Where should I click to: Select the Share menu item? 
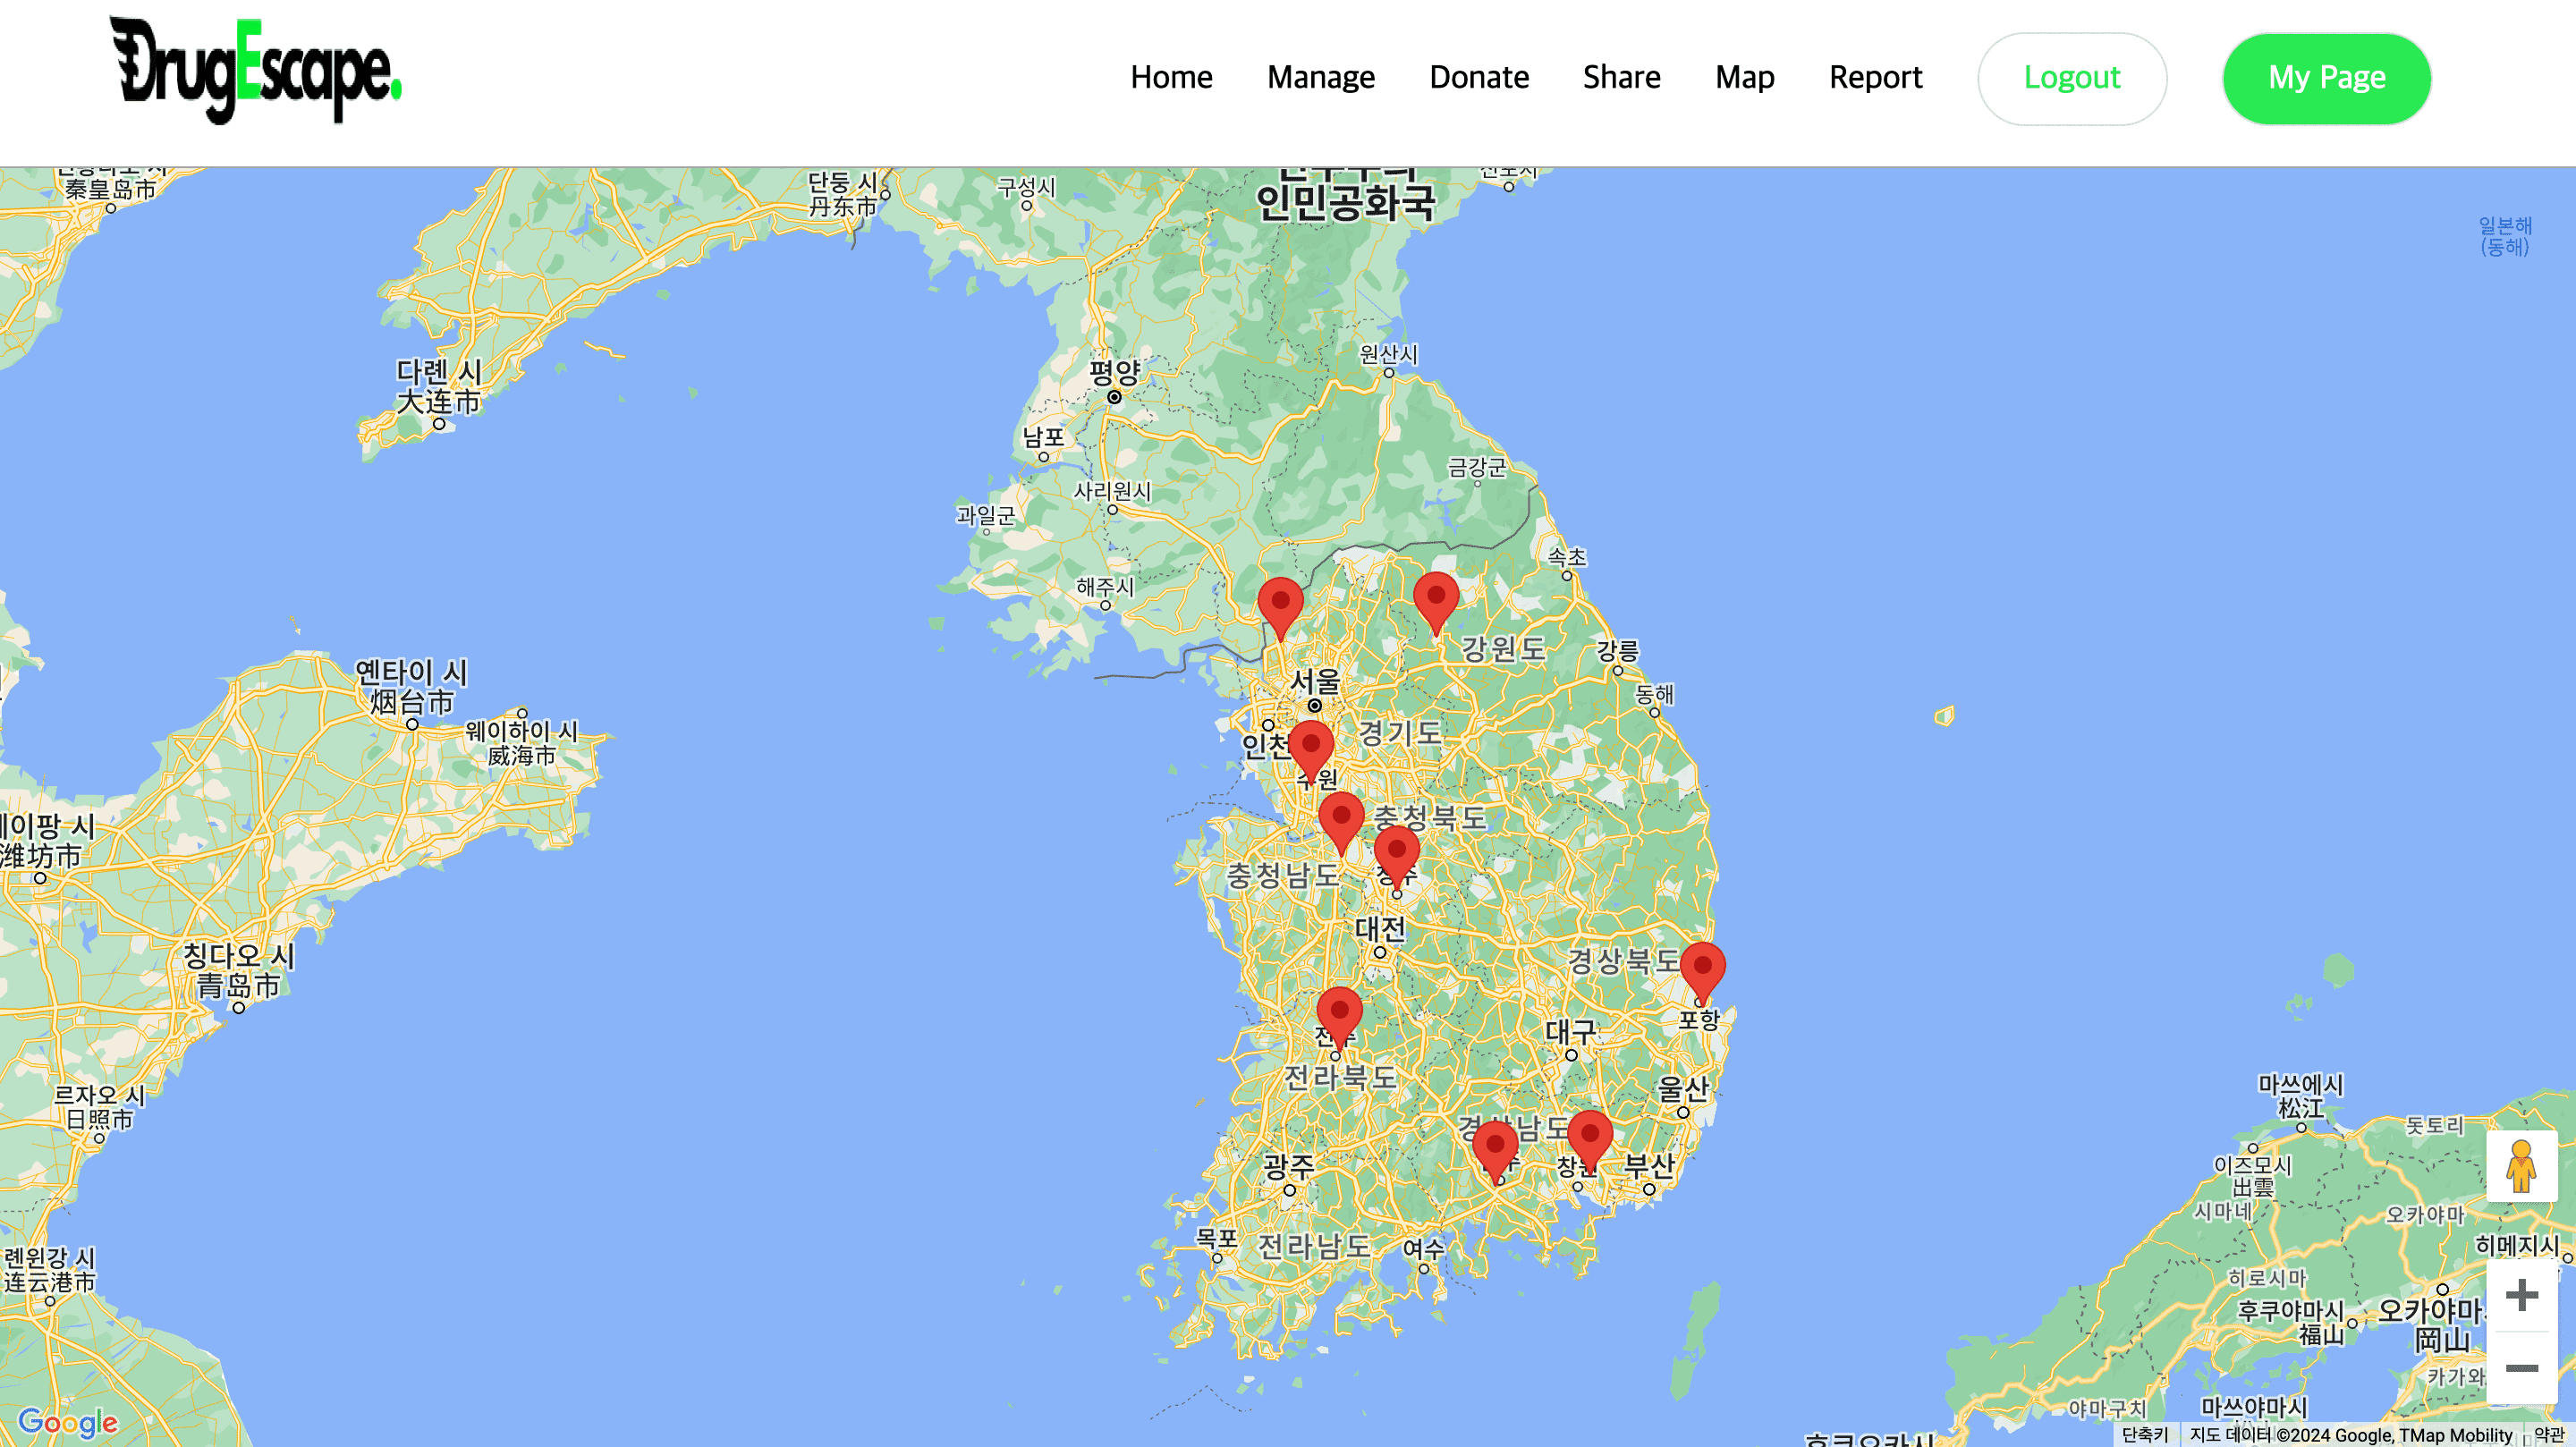coord(1621,77)
